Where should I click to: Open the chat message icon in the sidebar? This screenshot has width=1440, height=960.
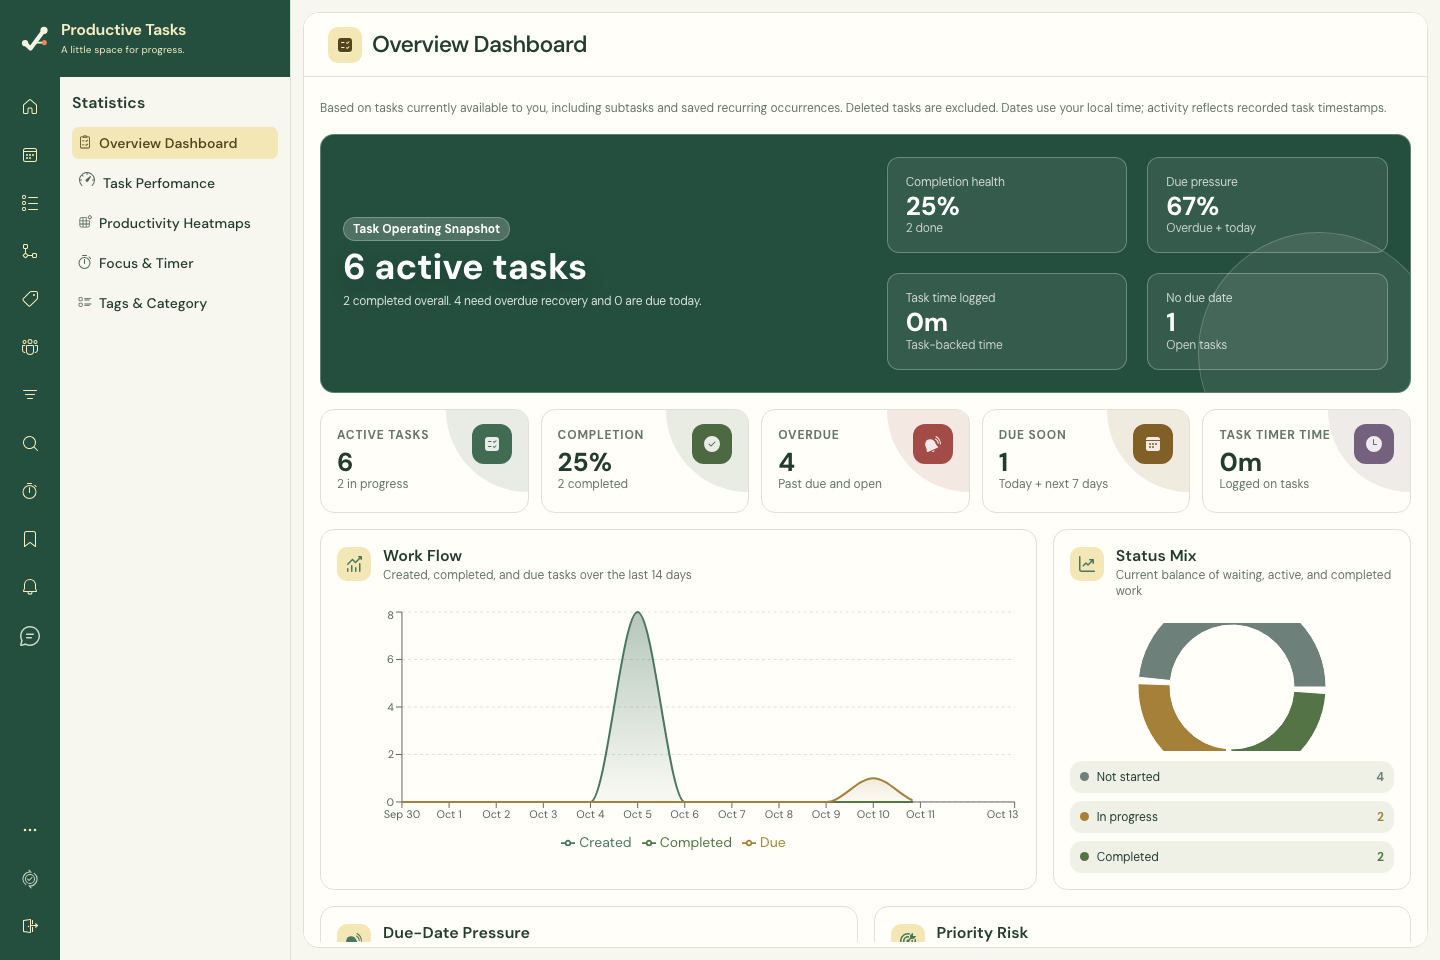30,636
